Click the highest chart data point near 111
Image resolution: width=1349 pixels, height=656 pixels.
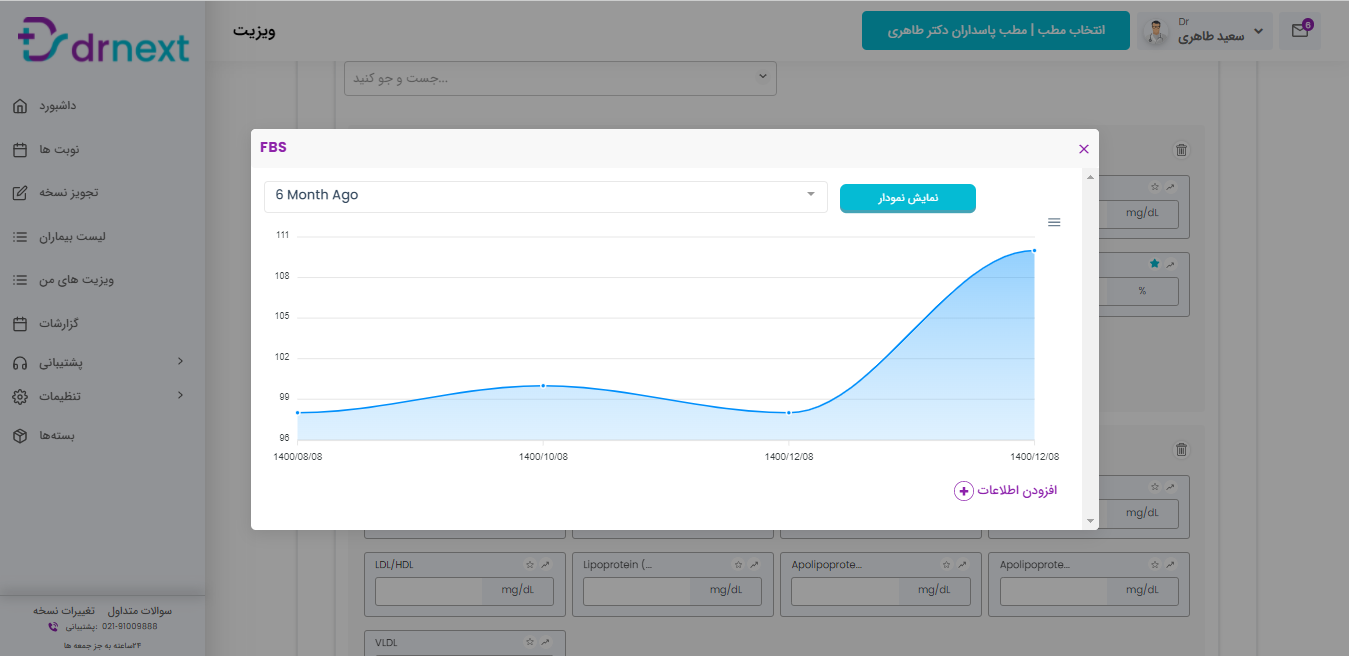(x=1034, y=250)
